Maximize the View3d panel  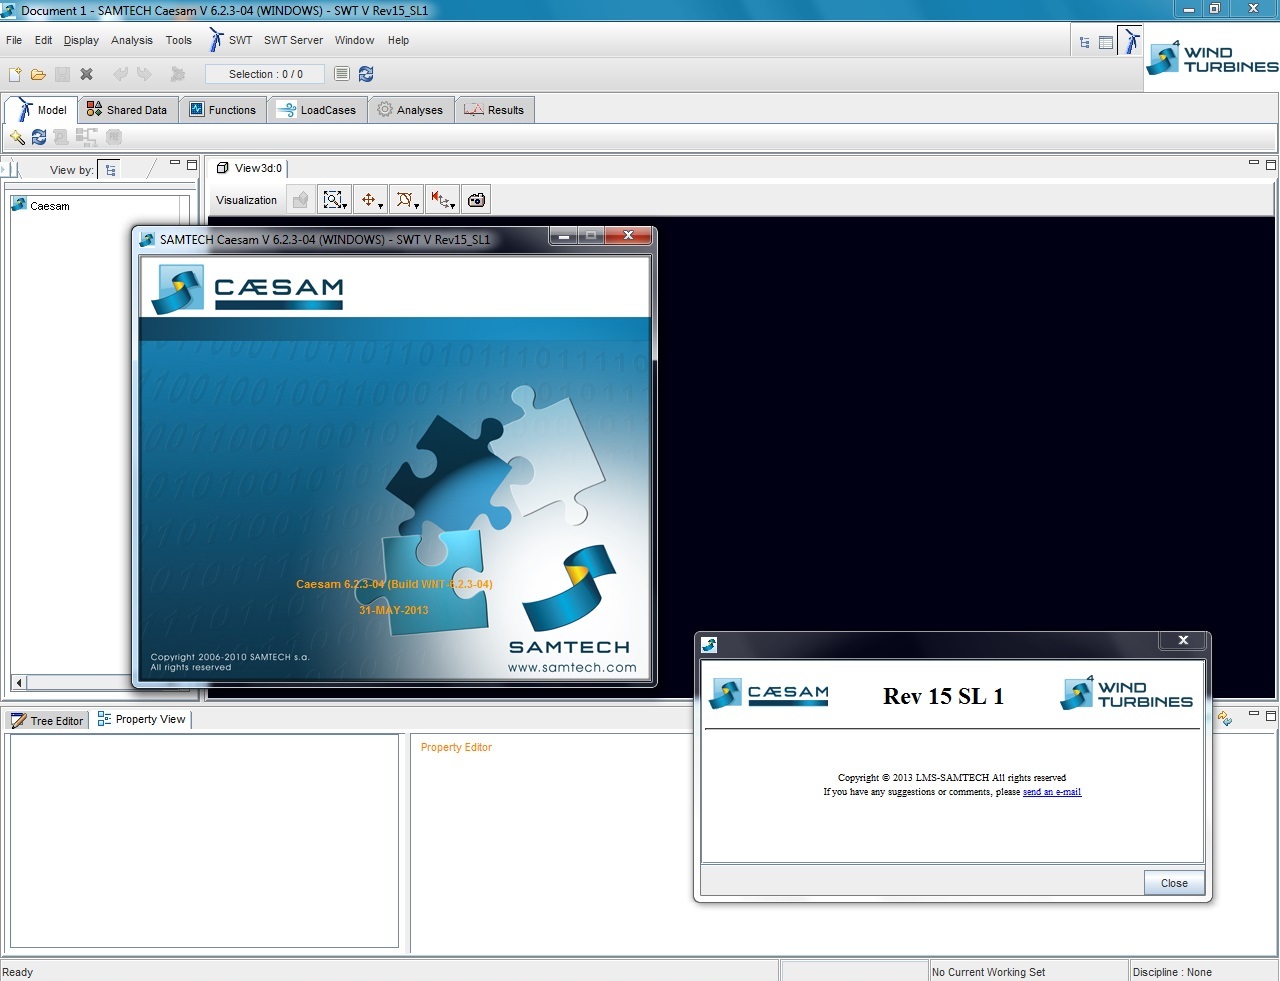[x=1271, y=165]
